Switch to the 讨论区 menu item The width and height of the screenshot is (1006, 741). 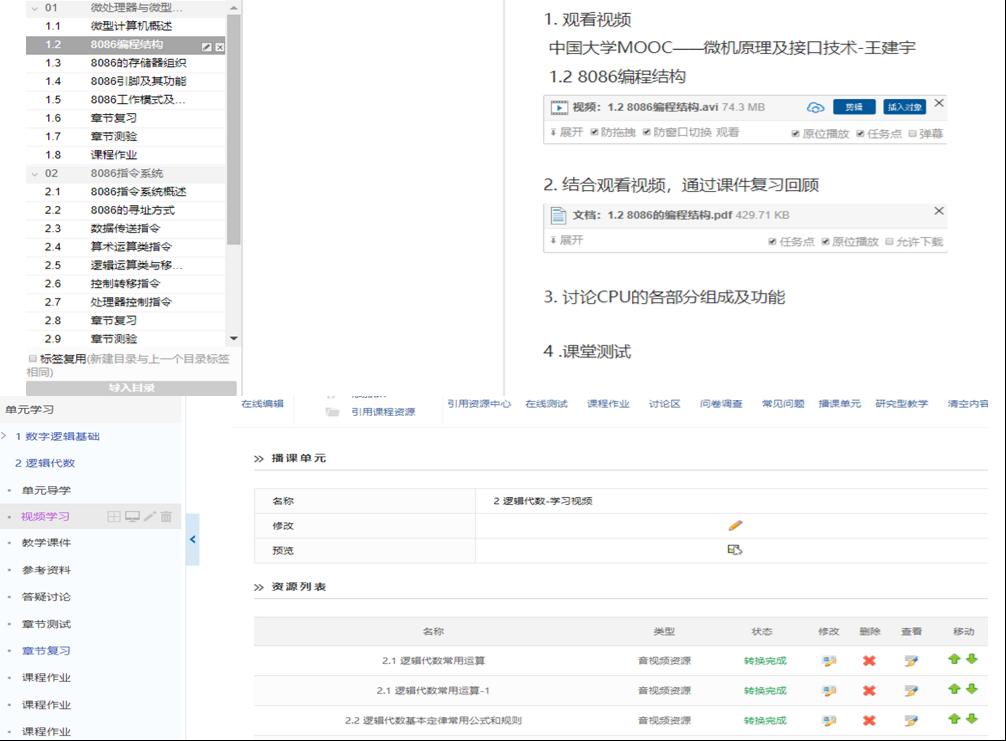664,404
